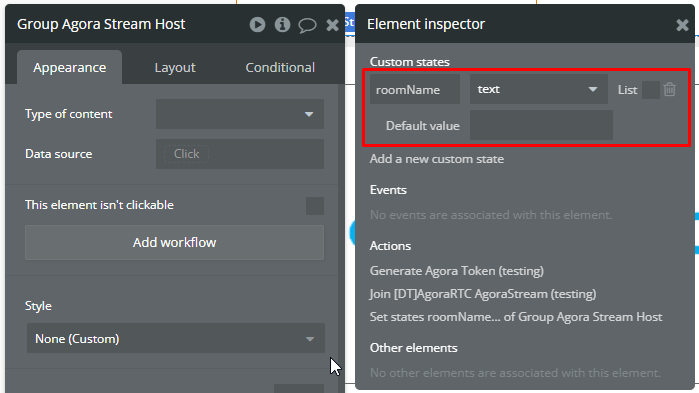Click Add a new custom state
699x393 pixels.
436,159
